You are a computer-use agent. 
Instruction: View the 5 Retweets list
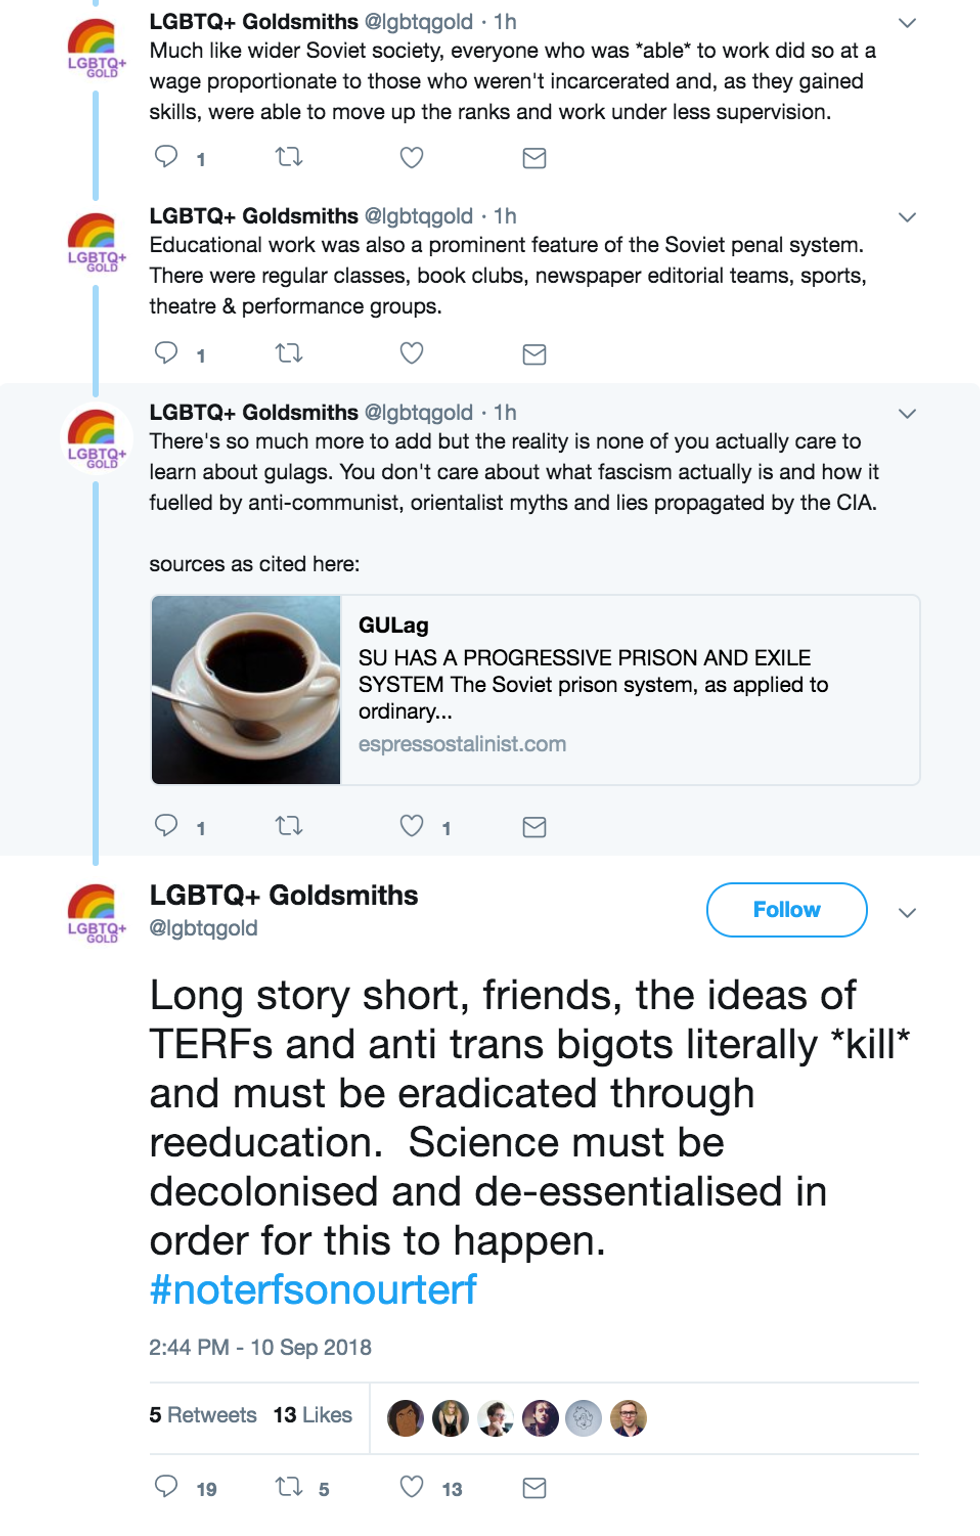coord(203,1415)
